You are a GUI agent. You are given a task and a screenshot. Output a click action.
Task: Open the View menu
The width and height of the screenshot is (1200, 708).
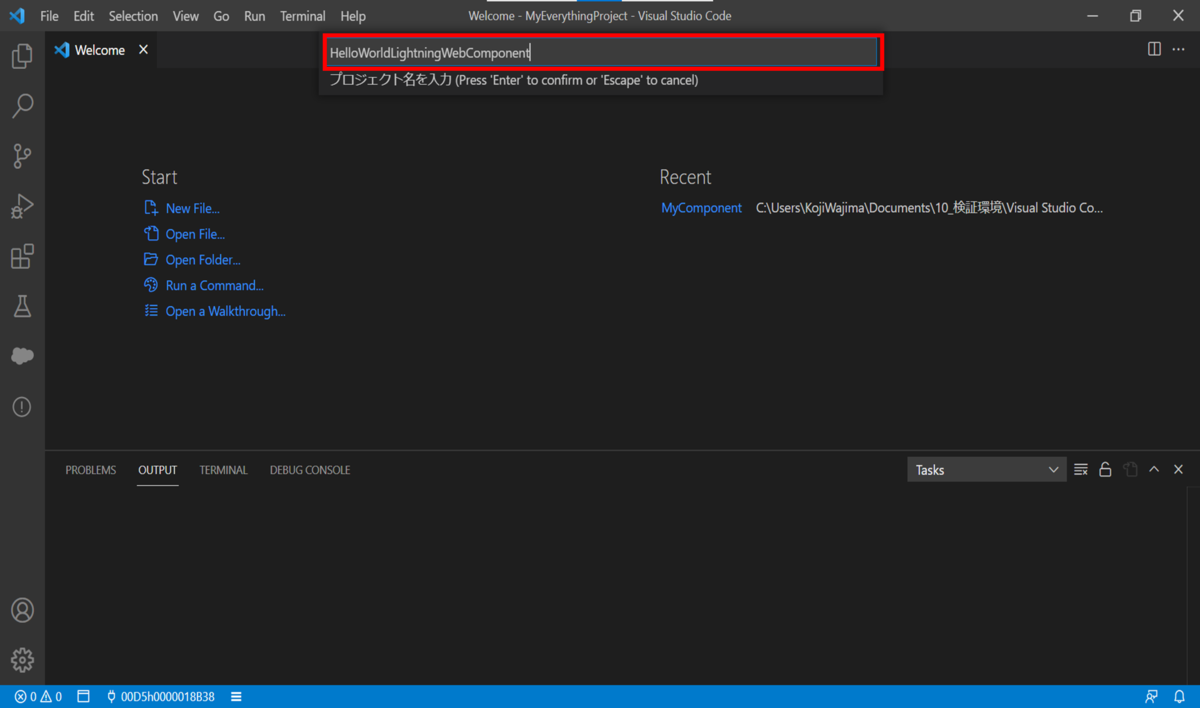pyautogui.click(x=186, y=16)
